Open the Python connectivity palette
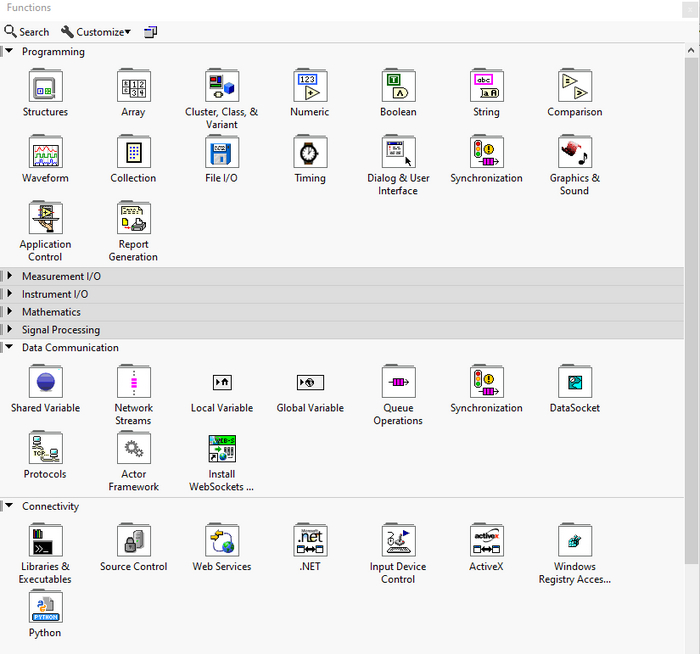Screen dimensions: 700x654 click(45, 608)
